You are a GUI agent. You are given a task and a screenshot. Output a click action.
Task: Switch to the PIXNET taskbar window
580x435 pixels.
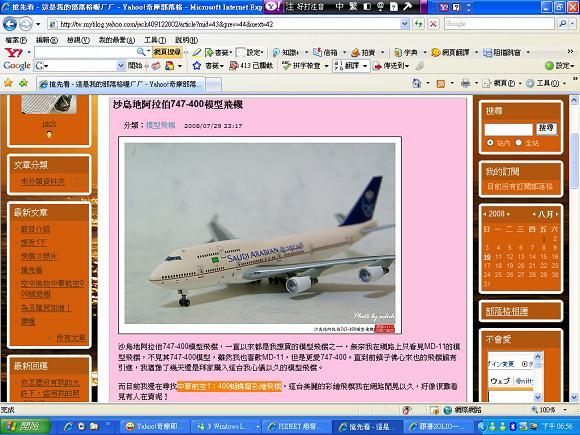coord(298,426)
